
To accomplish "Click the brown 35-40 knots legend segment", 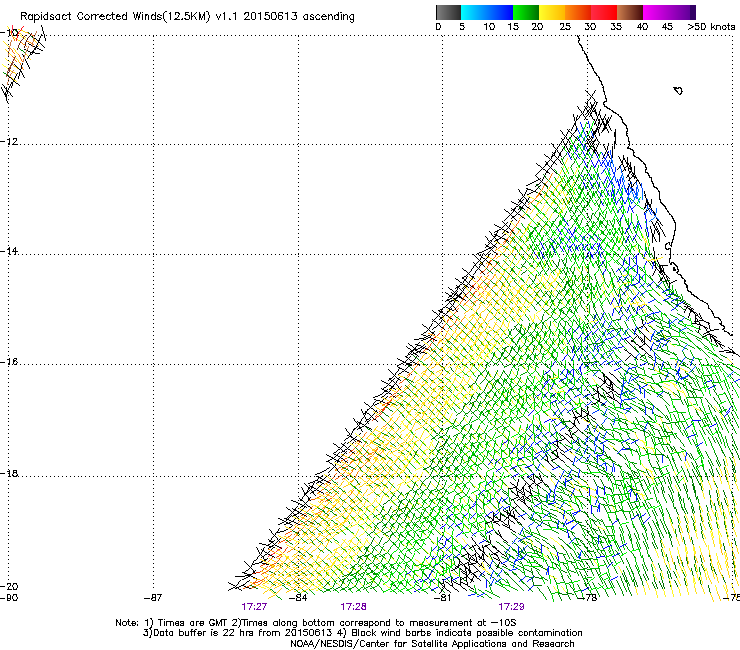I will point(630,12).
